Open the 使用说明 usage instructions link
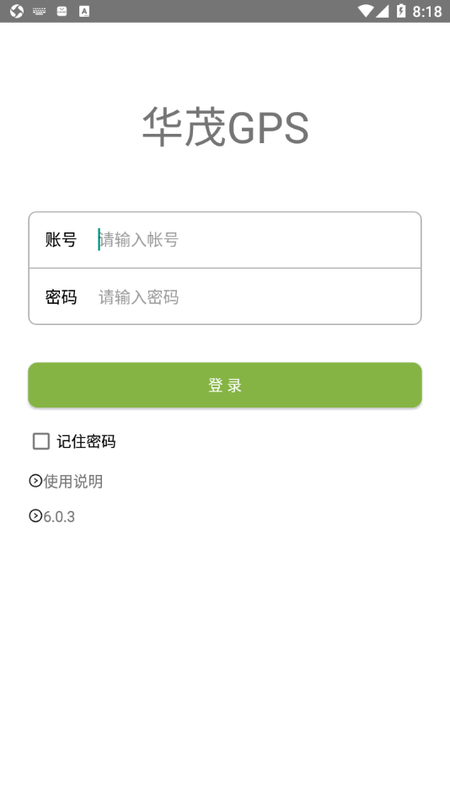Screen dimensions: 450x800 click(73, 481)
